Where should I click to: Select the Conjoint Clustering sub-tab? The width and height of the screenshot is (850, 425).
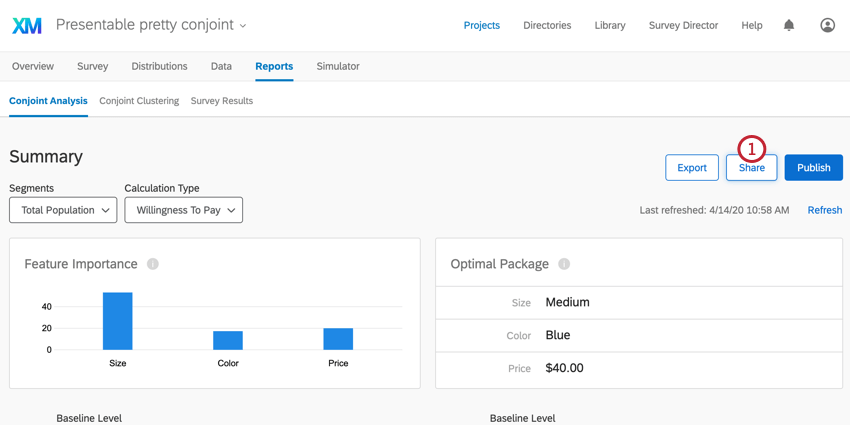click(x=139, y=101)
